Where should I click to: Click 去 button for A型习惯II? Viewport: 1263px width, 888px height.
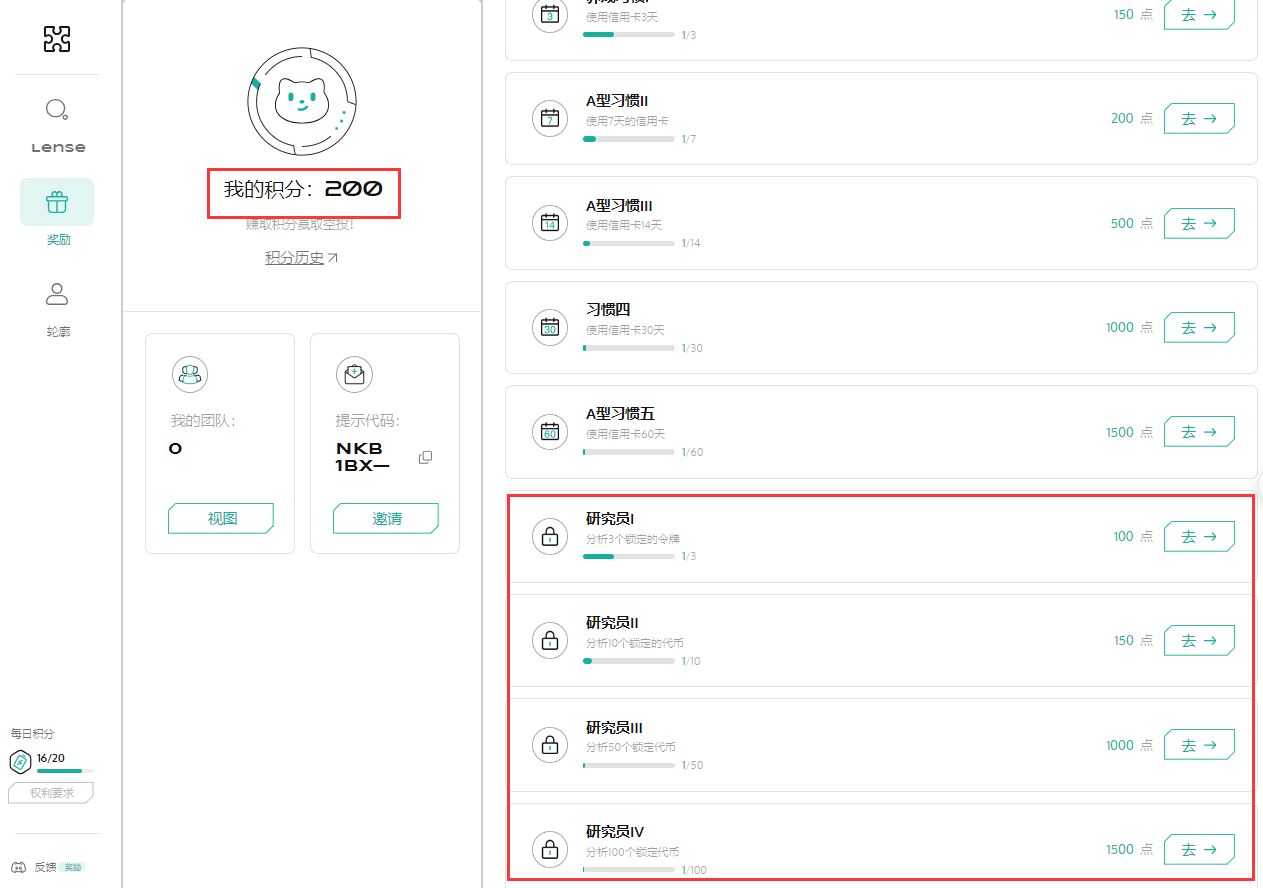[1198, 118]
